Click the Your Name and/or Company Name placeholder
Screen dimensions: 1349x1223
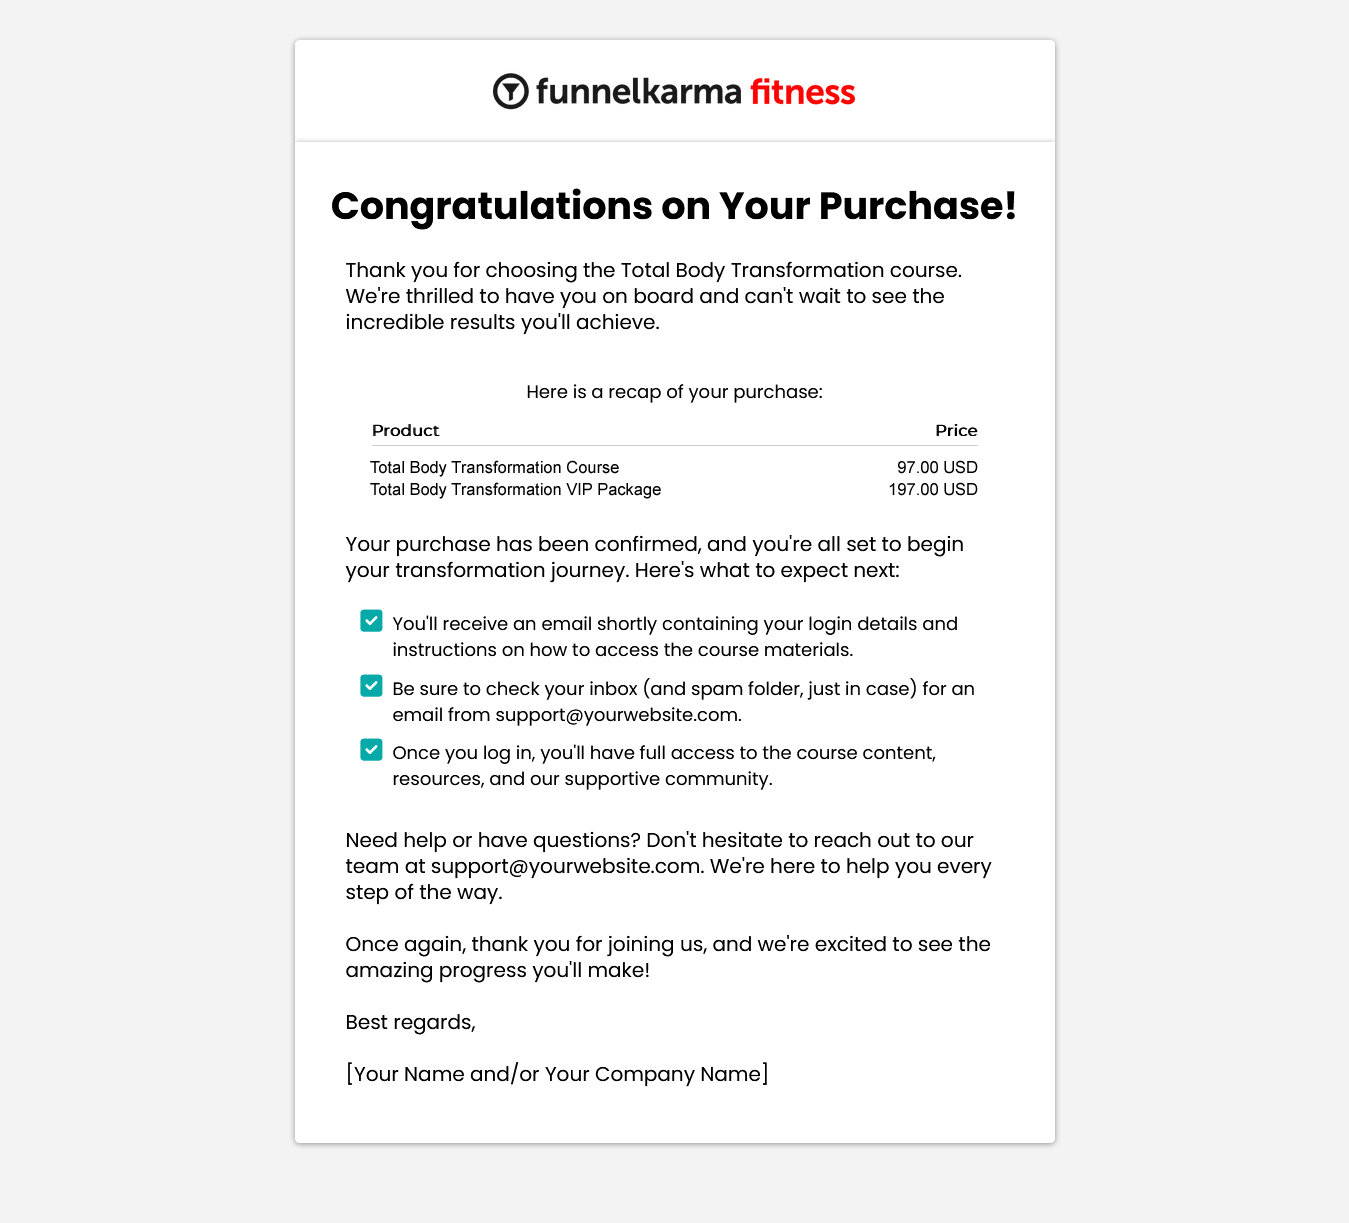[557, 1074]
